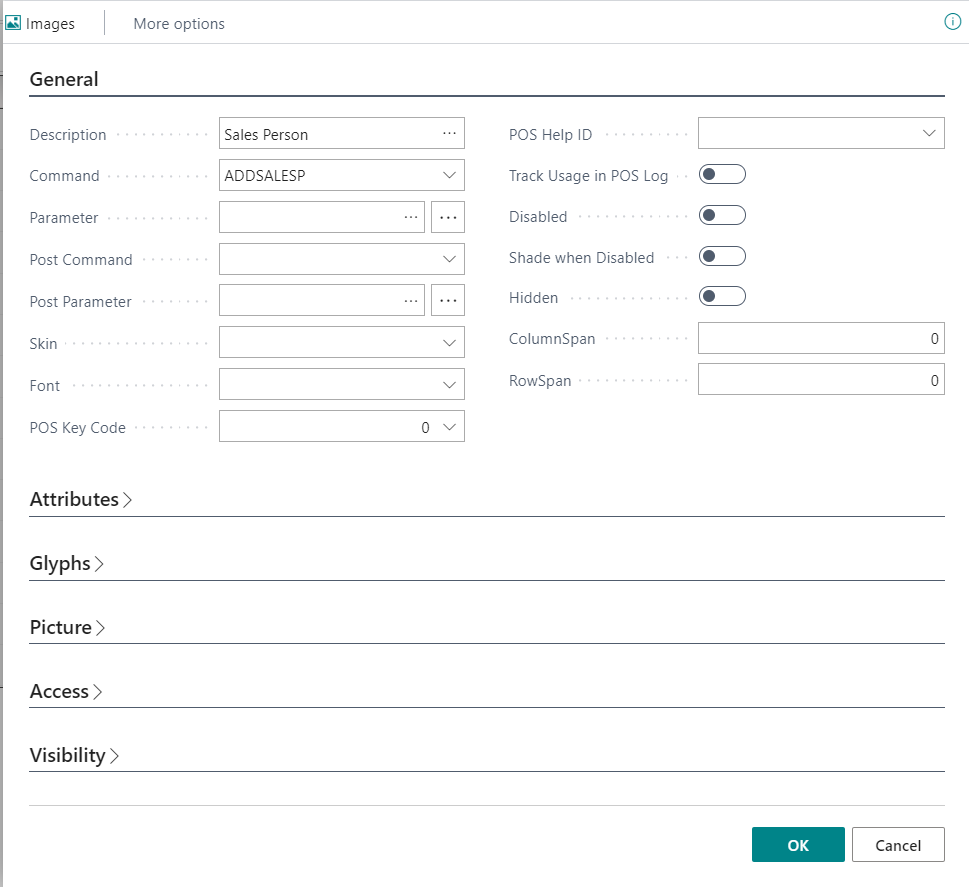Click into the ColumnSpan input field
This screenshot has width=969, height=887.
[820, 338]
